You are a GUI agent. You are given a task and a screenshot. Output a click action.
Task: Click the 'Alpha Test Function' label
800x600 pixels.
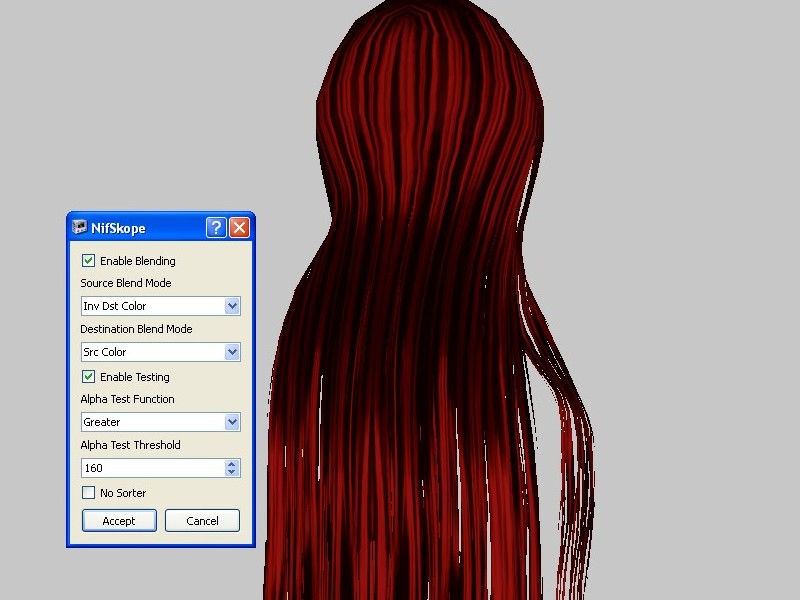coord(128,399)
